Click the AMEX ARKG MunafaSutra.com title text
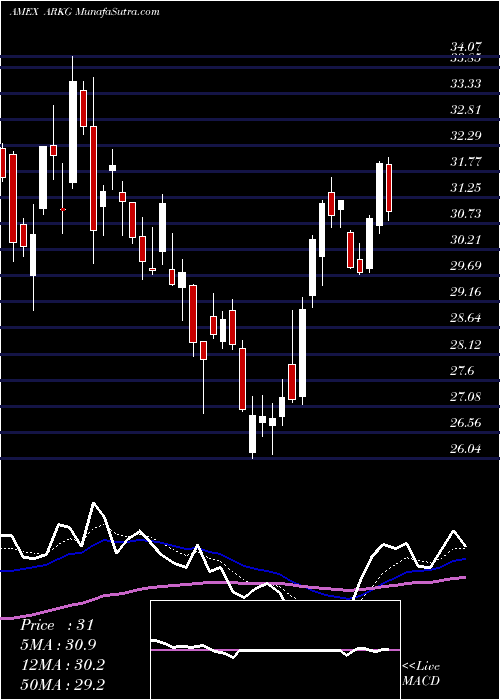Image resolution: width=500 pixels, height=700 pixels. [84, 11]
